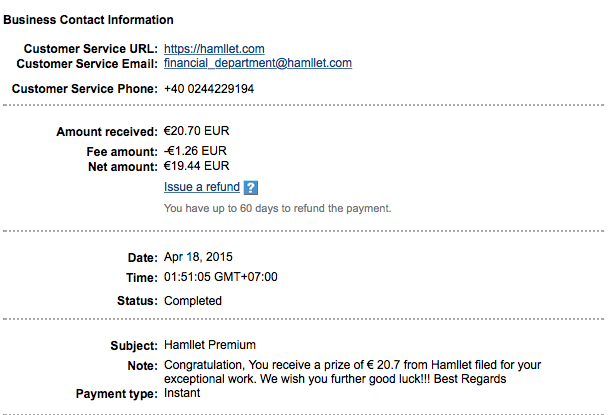This screenshot has width=612, height=415.
Task: Click the -€1.26 EUR fee amount
Action: pos(196,151)
